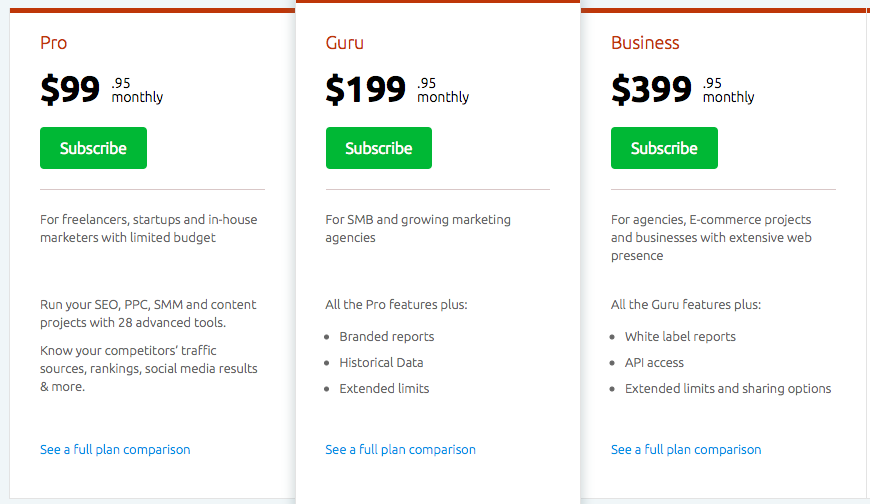Screen dimensions: 870x504
Task: Click the $99 price text
Action: (70, 89)
